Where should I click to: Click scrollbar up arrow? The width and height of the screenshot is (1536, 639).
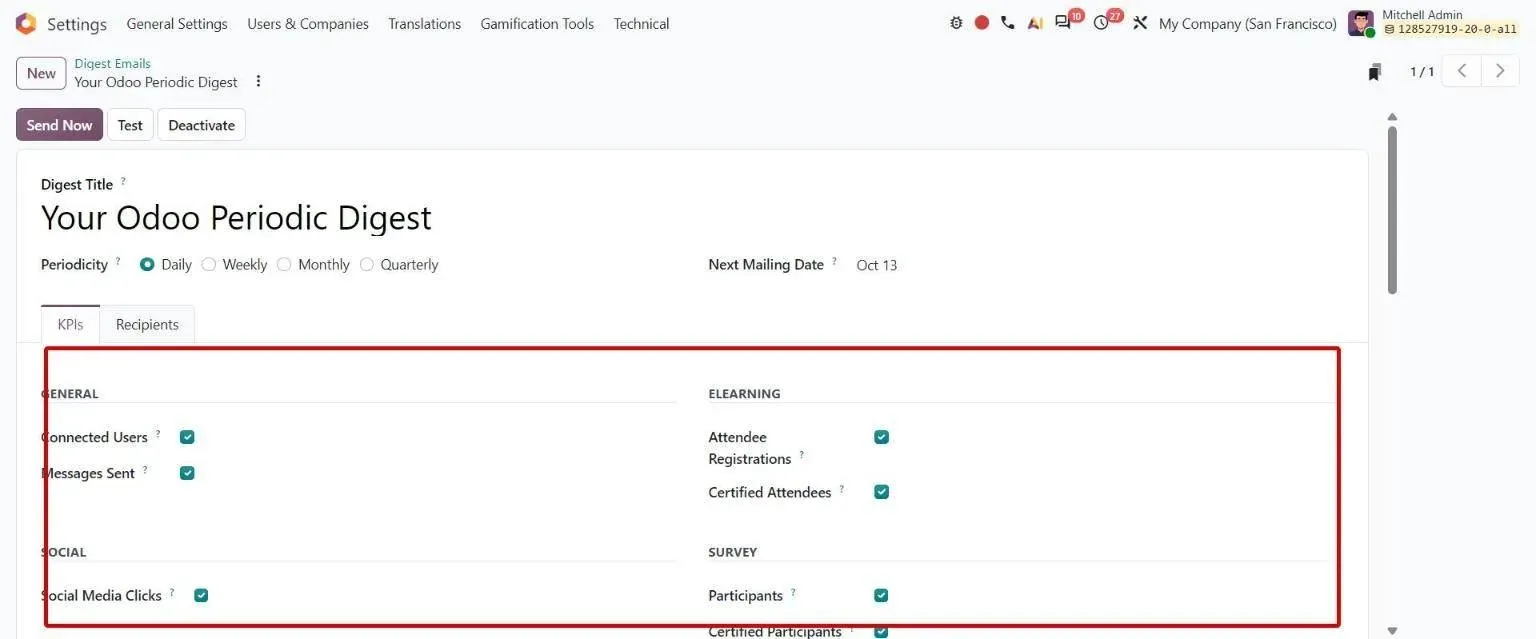click(x=1392, y=117)
